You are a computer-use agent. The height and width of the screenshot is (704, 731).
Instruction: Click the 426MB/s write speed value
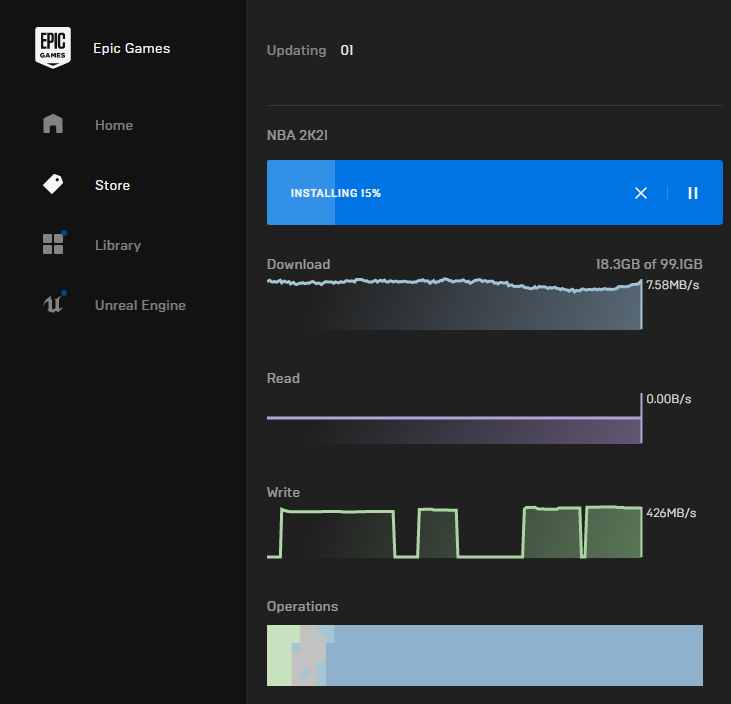[x=671, y=513]
